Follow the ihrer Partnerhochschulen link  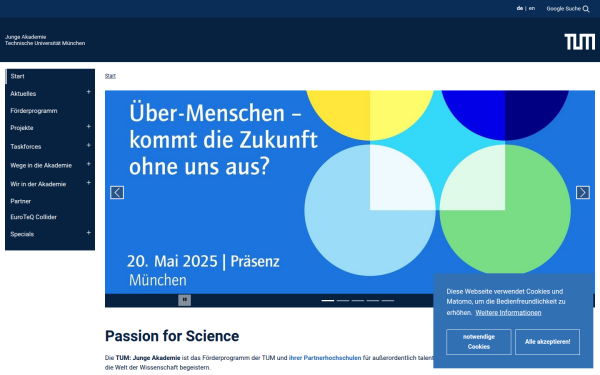click(x=325, y=358)
